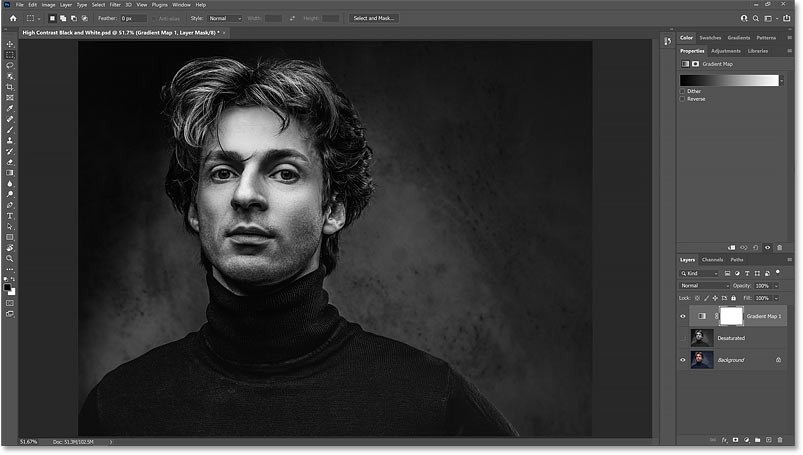Enable the Reverse checkbox
803x455 pixels.
click(683, 99)
